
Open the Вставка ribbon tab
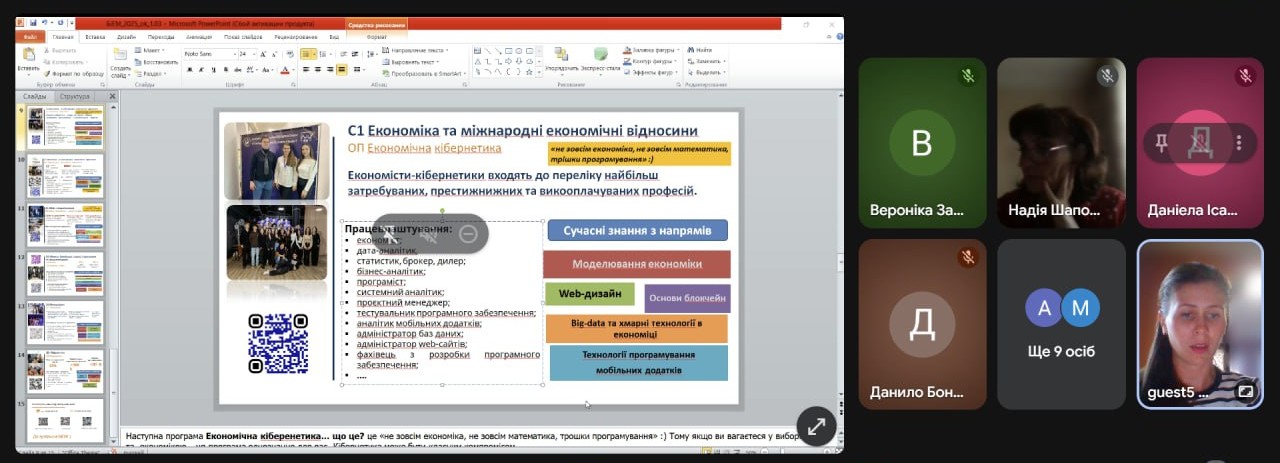coord(95,37)
